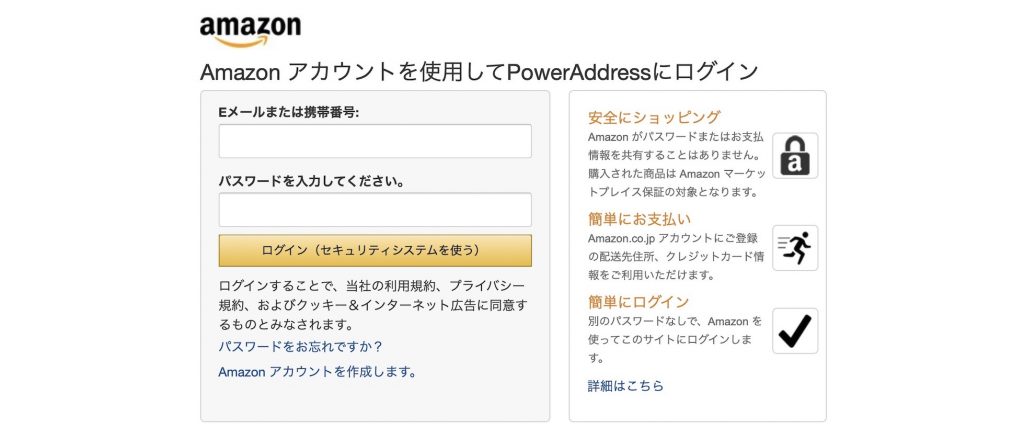Focus the password input field
The width and height of the screenshot is (1024, 438).
tap(375, 210)
